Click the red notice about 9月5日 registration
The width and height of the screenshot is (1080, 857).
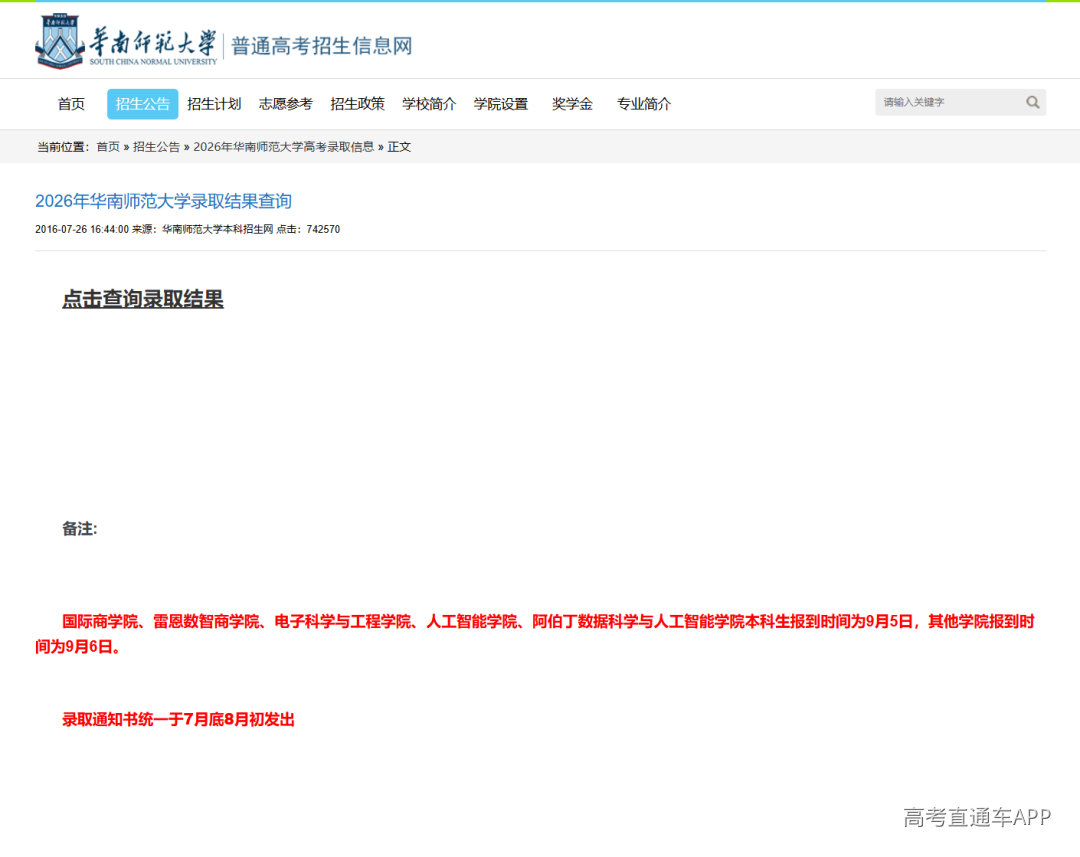[x=535, y=634]
